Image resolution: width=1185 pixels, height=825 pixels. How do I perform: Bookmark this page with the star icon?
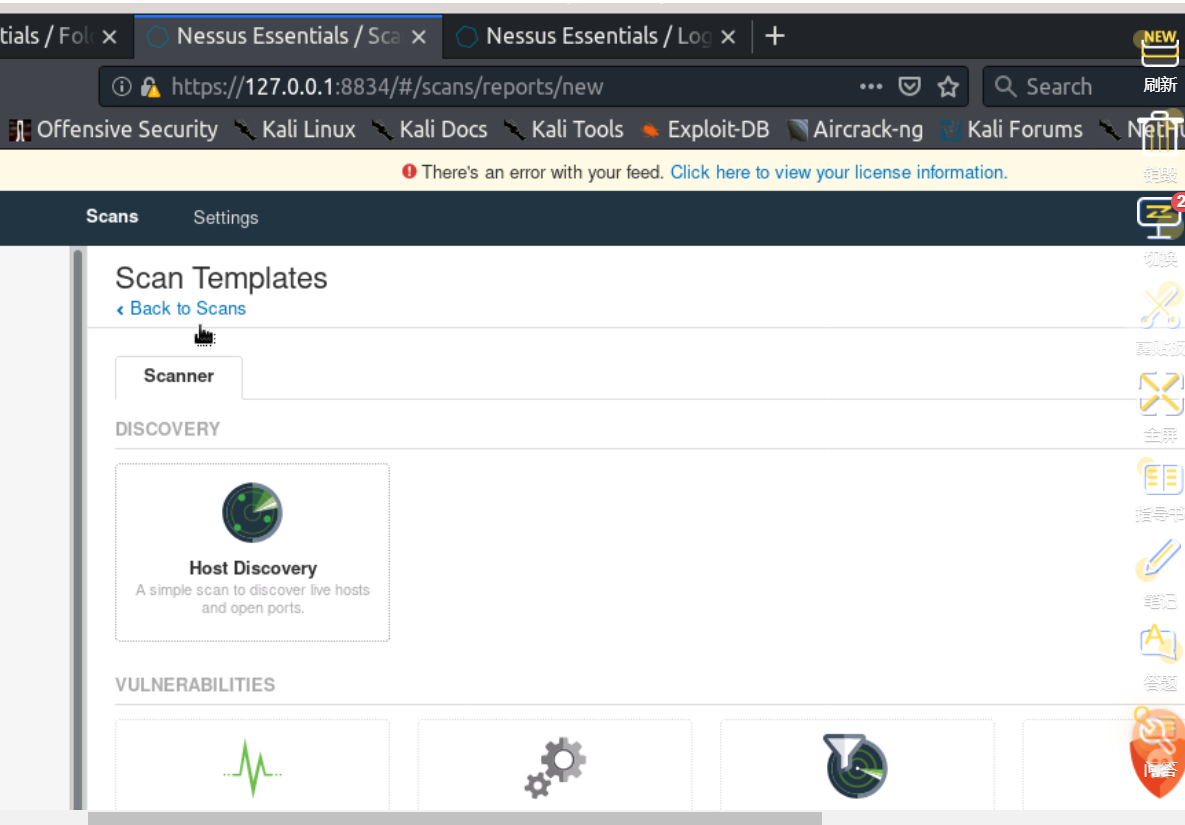tap(948, 87)
